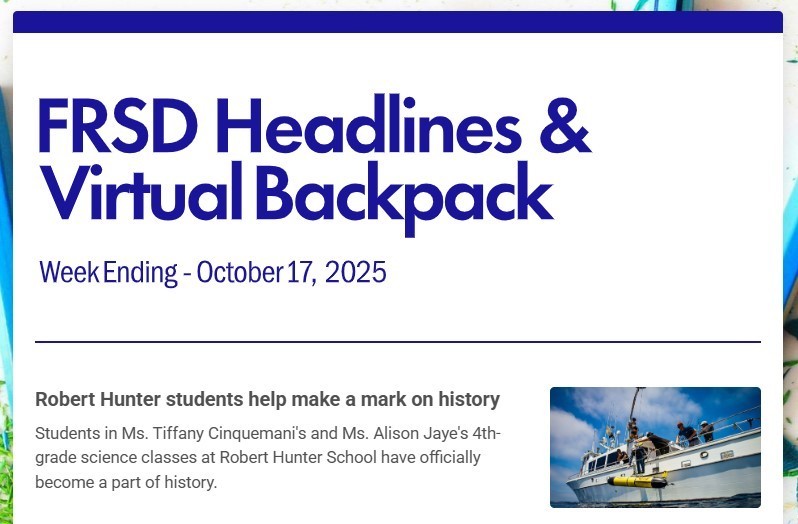Click the Week Ending text in the subtitle
798x524 pixels.
pos(107,272)
